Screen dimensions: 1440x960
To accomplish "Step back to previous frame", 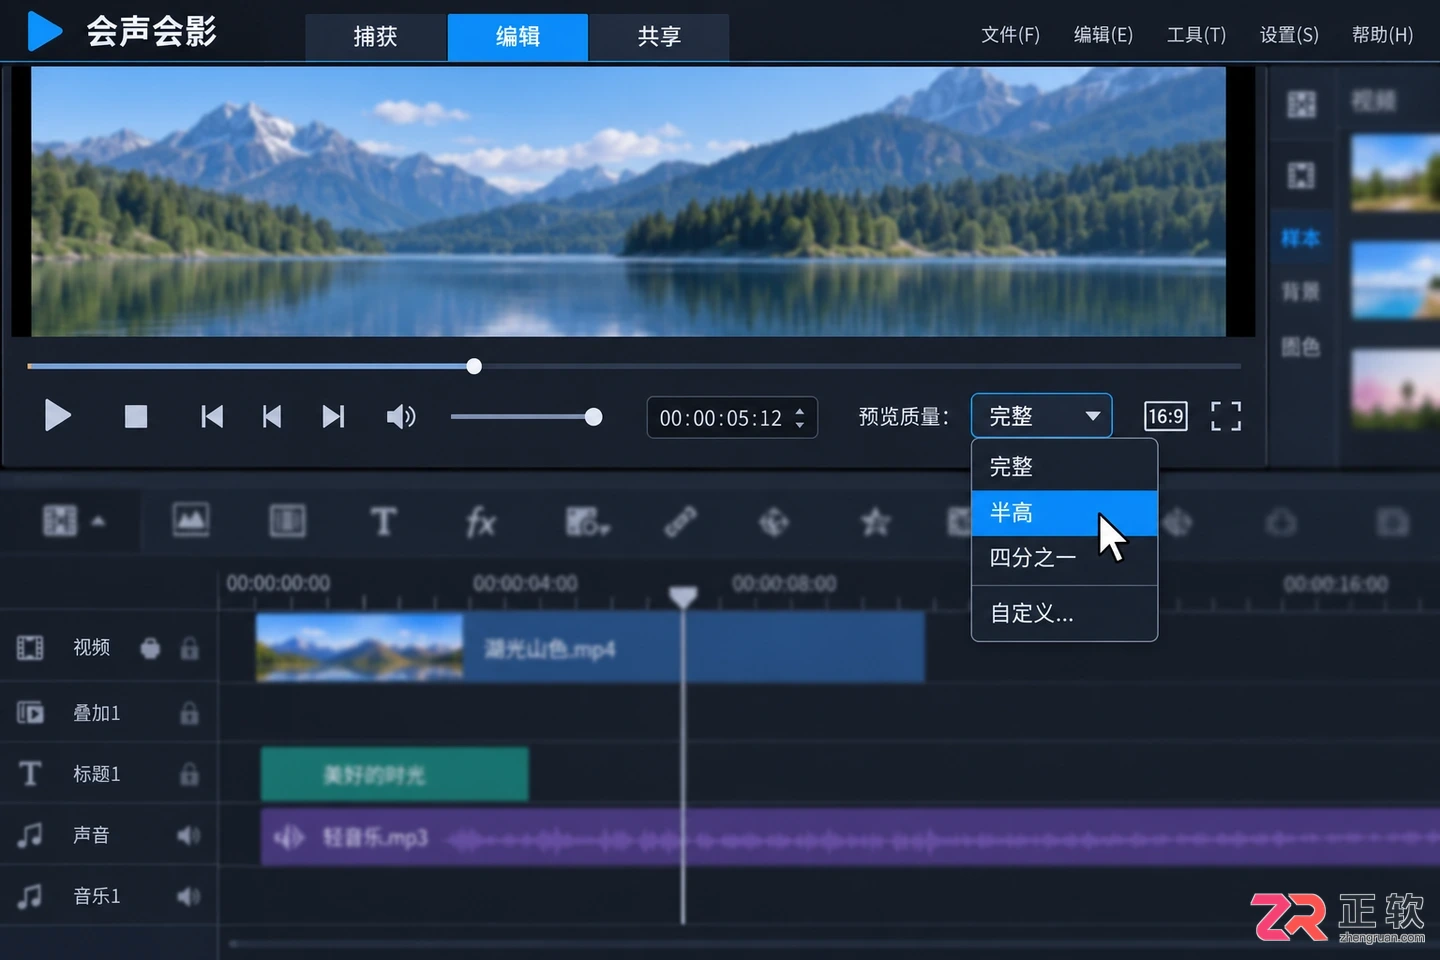I will [271, 416].
